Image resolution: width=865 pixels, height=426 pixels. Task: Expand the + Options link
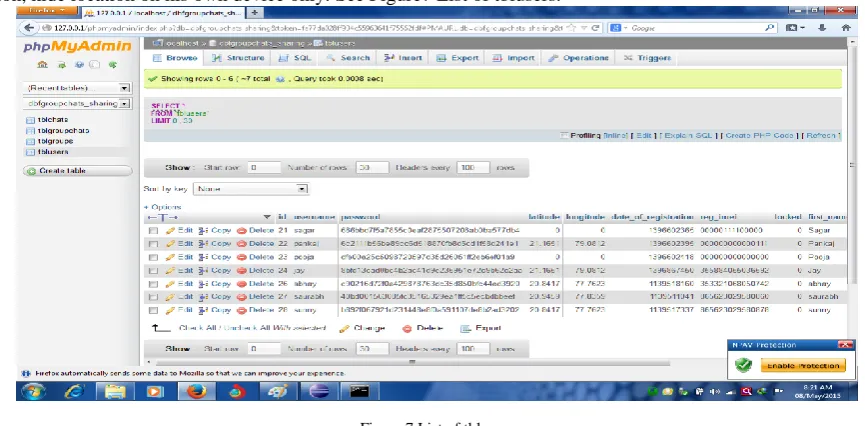click(x=162, y=207)
